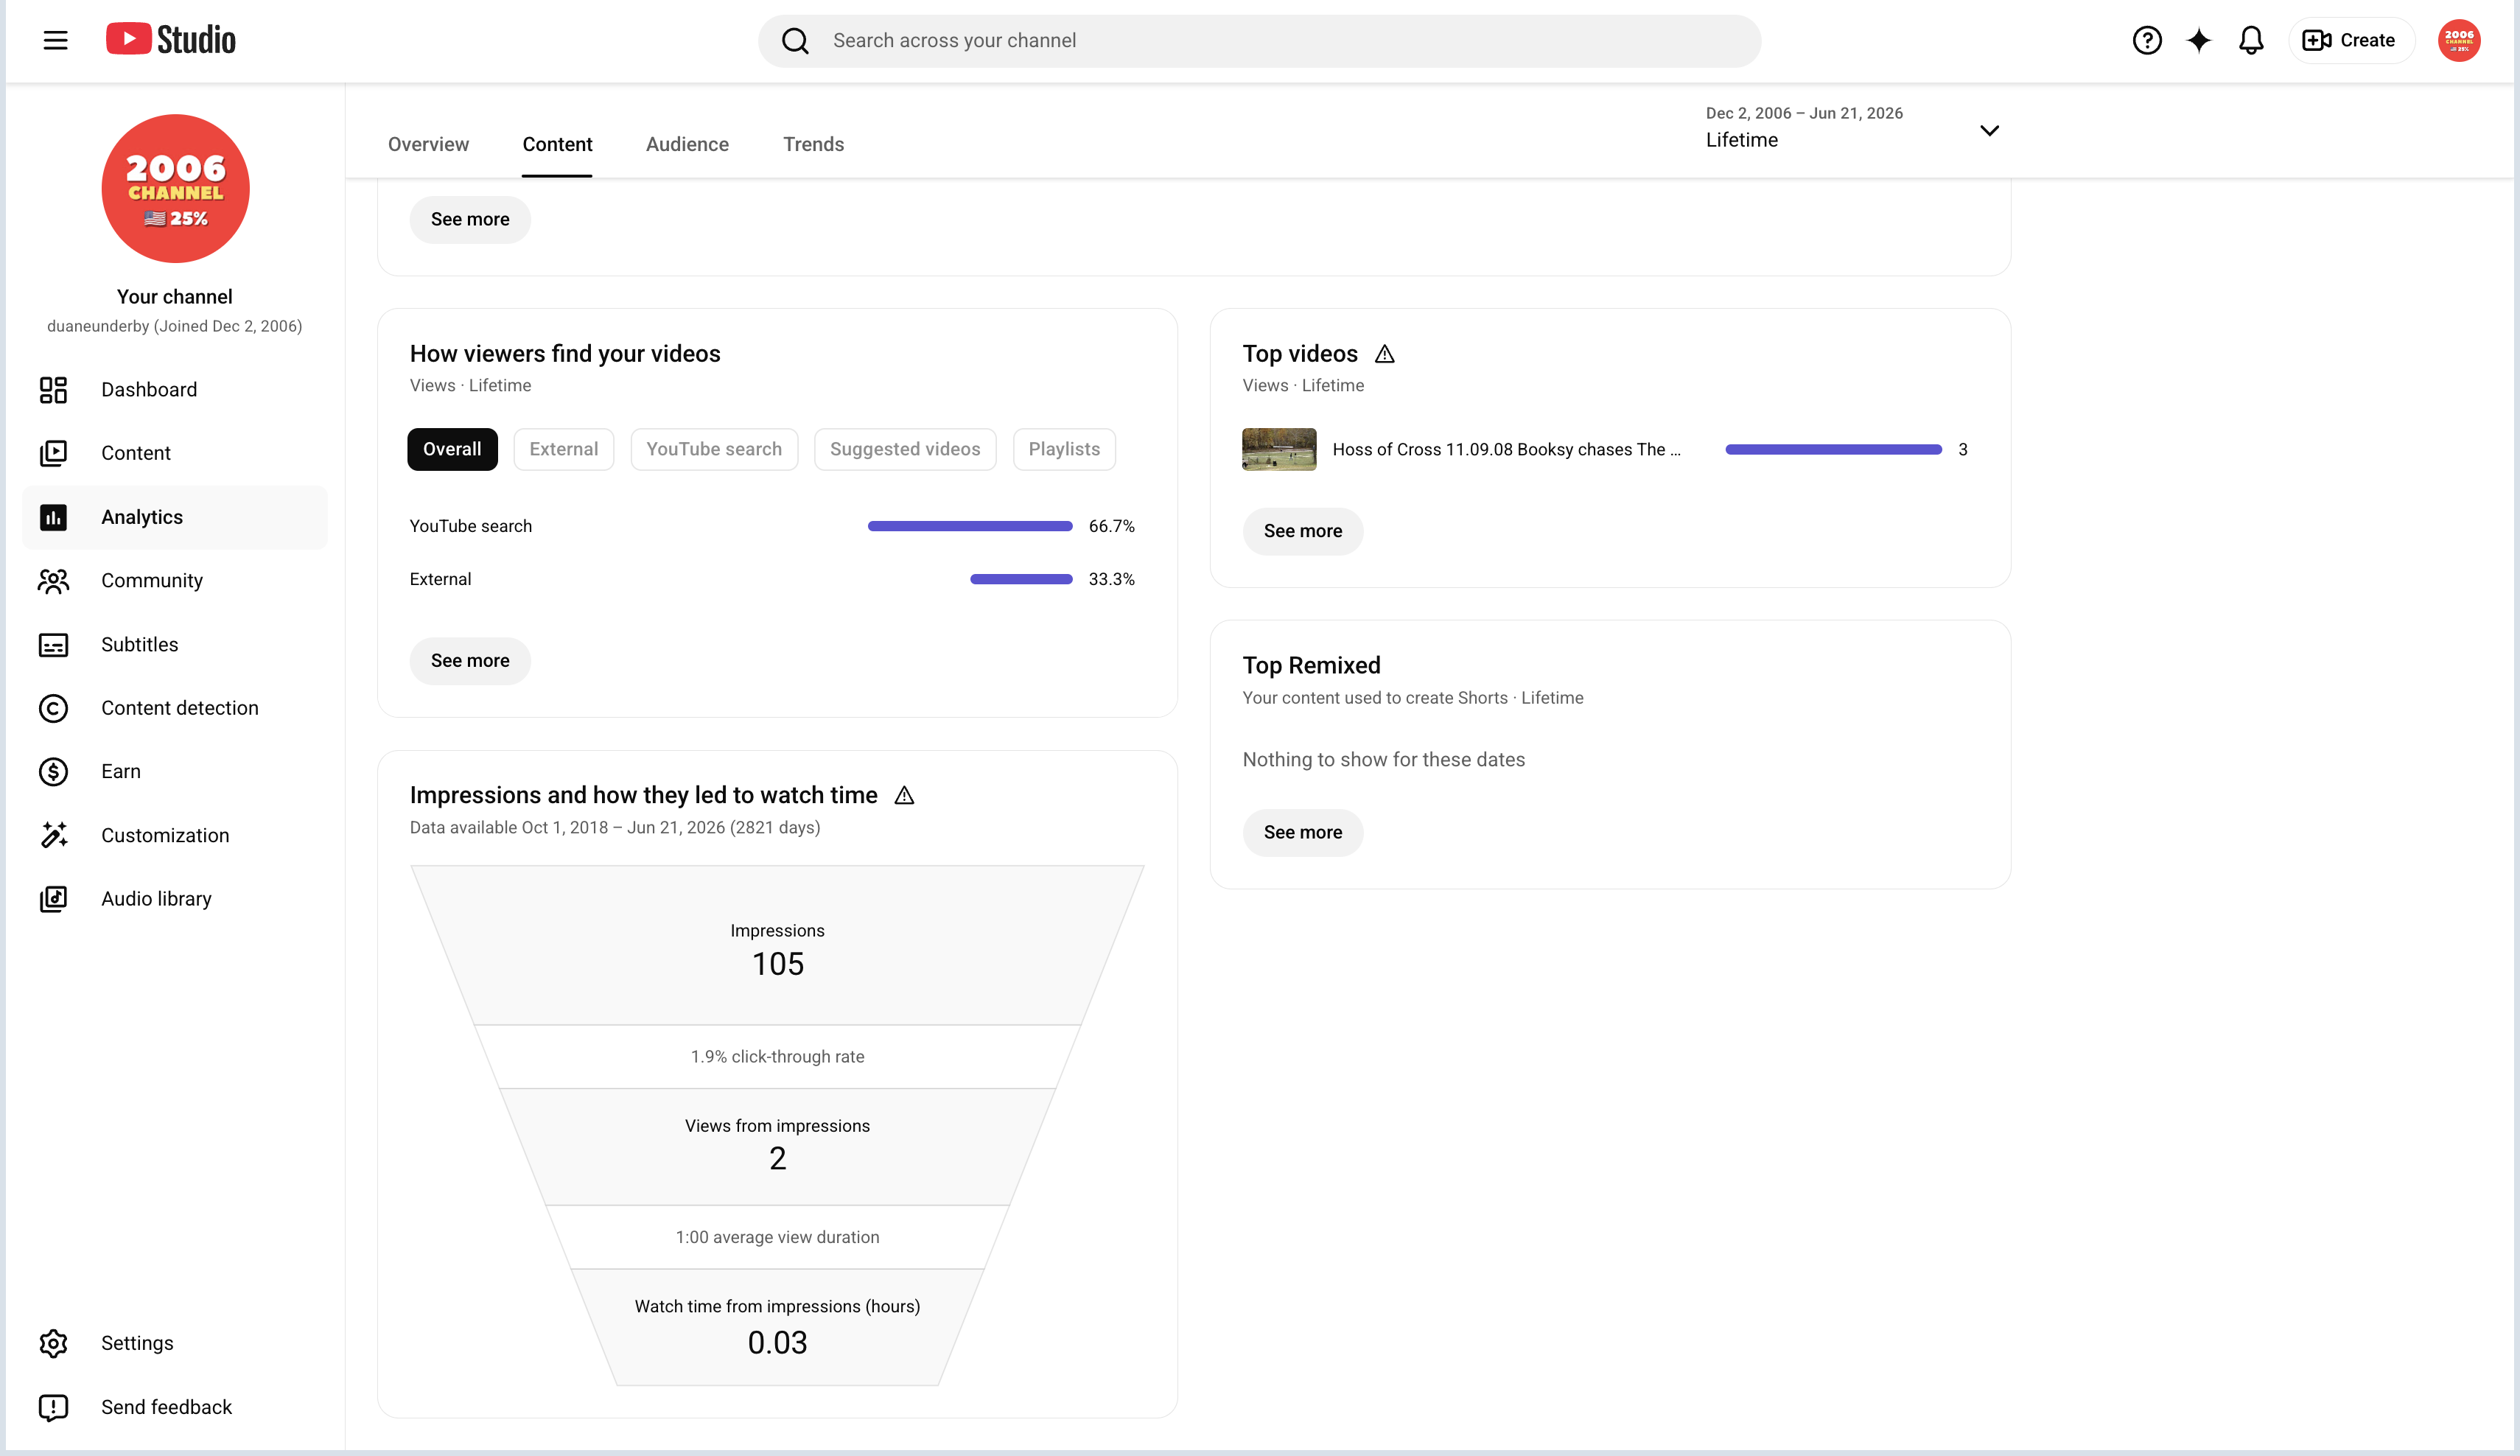Click the Settings gear icon
Viewport: 2520px width, 1456px height.
tap(53, 1343)
